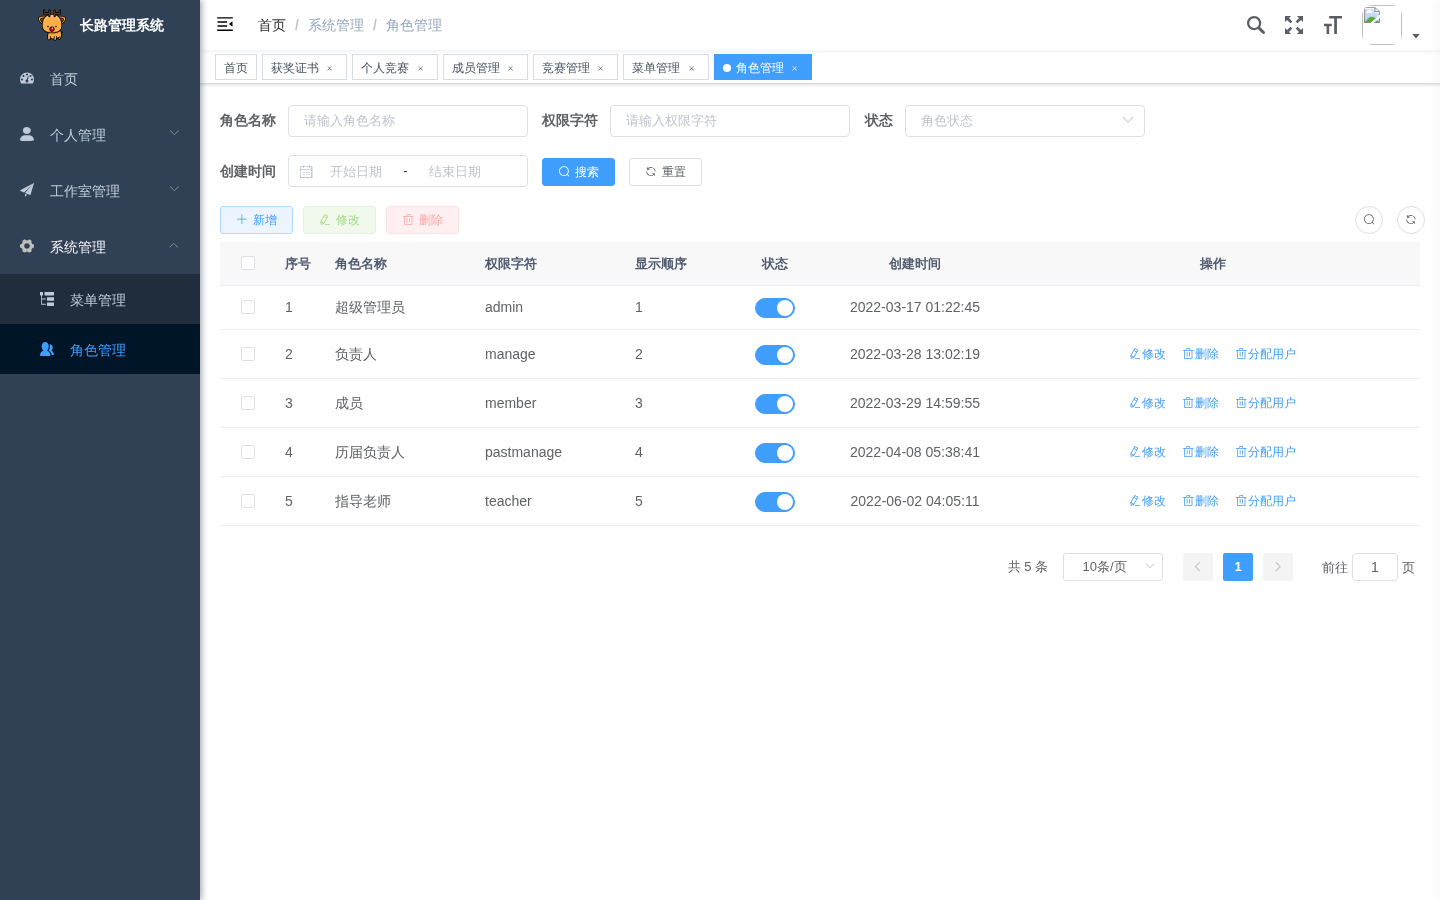Close the 个人竞赛 tab
This screenshot has height=900, width=1440.
[420, 68]
